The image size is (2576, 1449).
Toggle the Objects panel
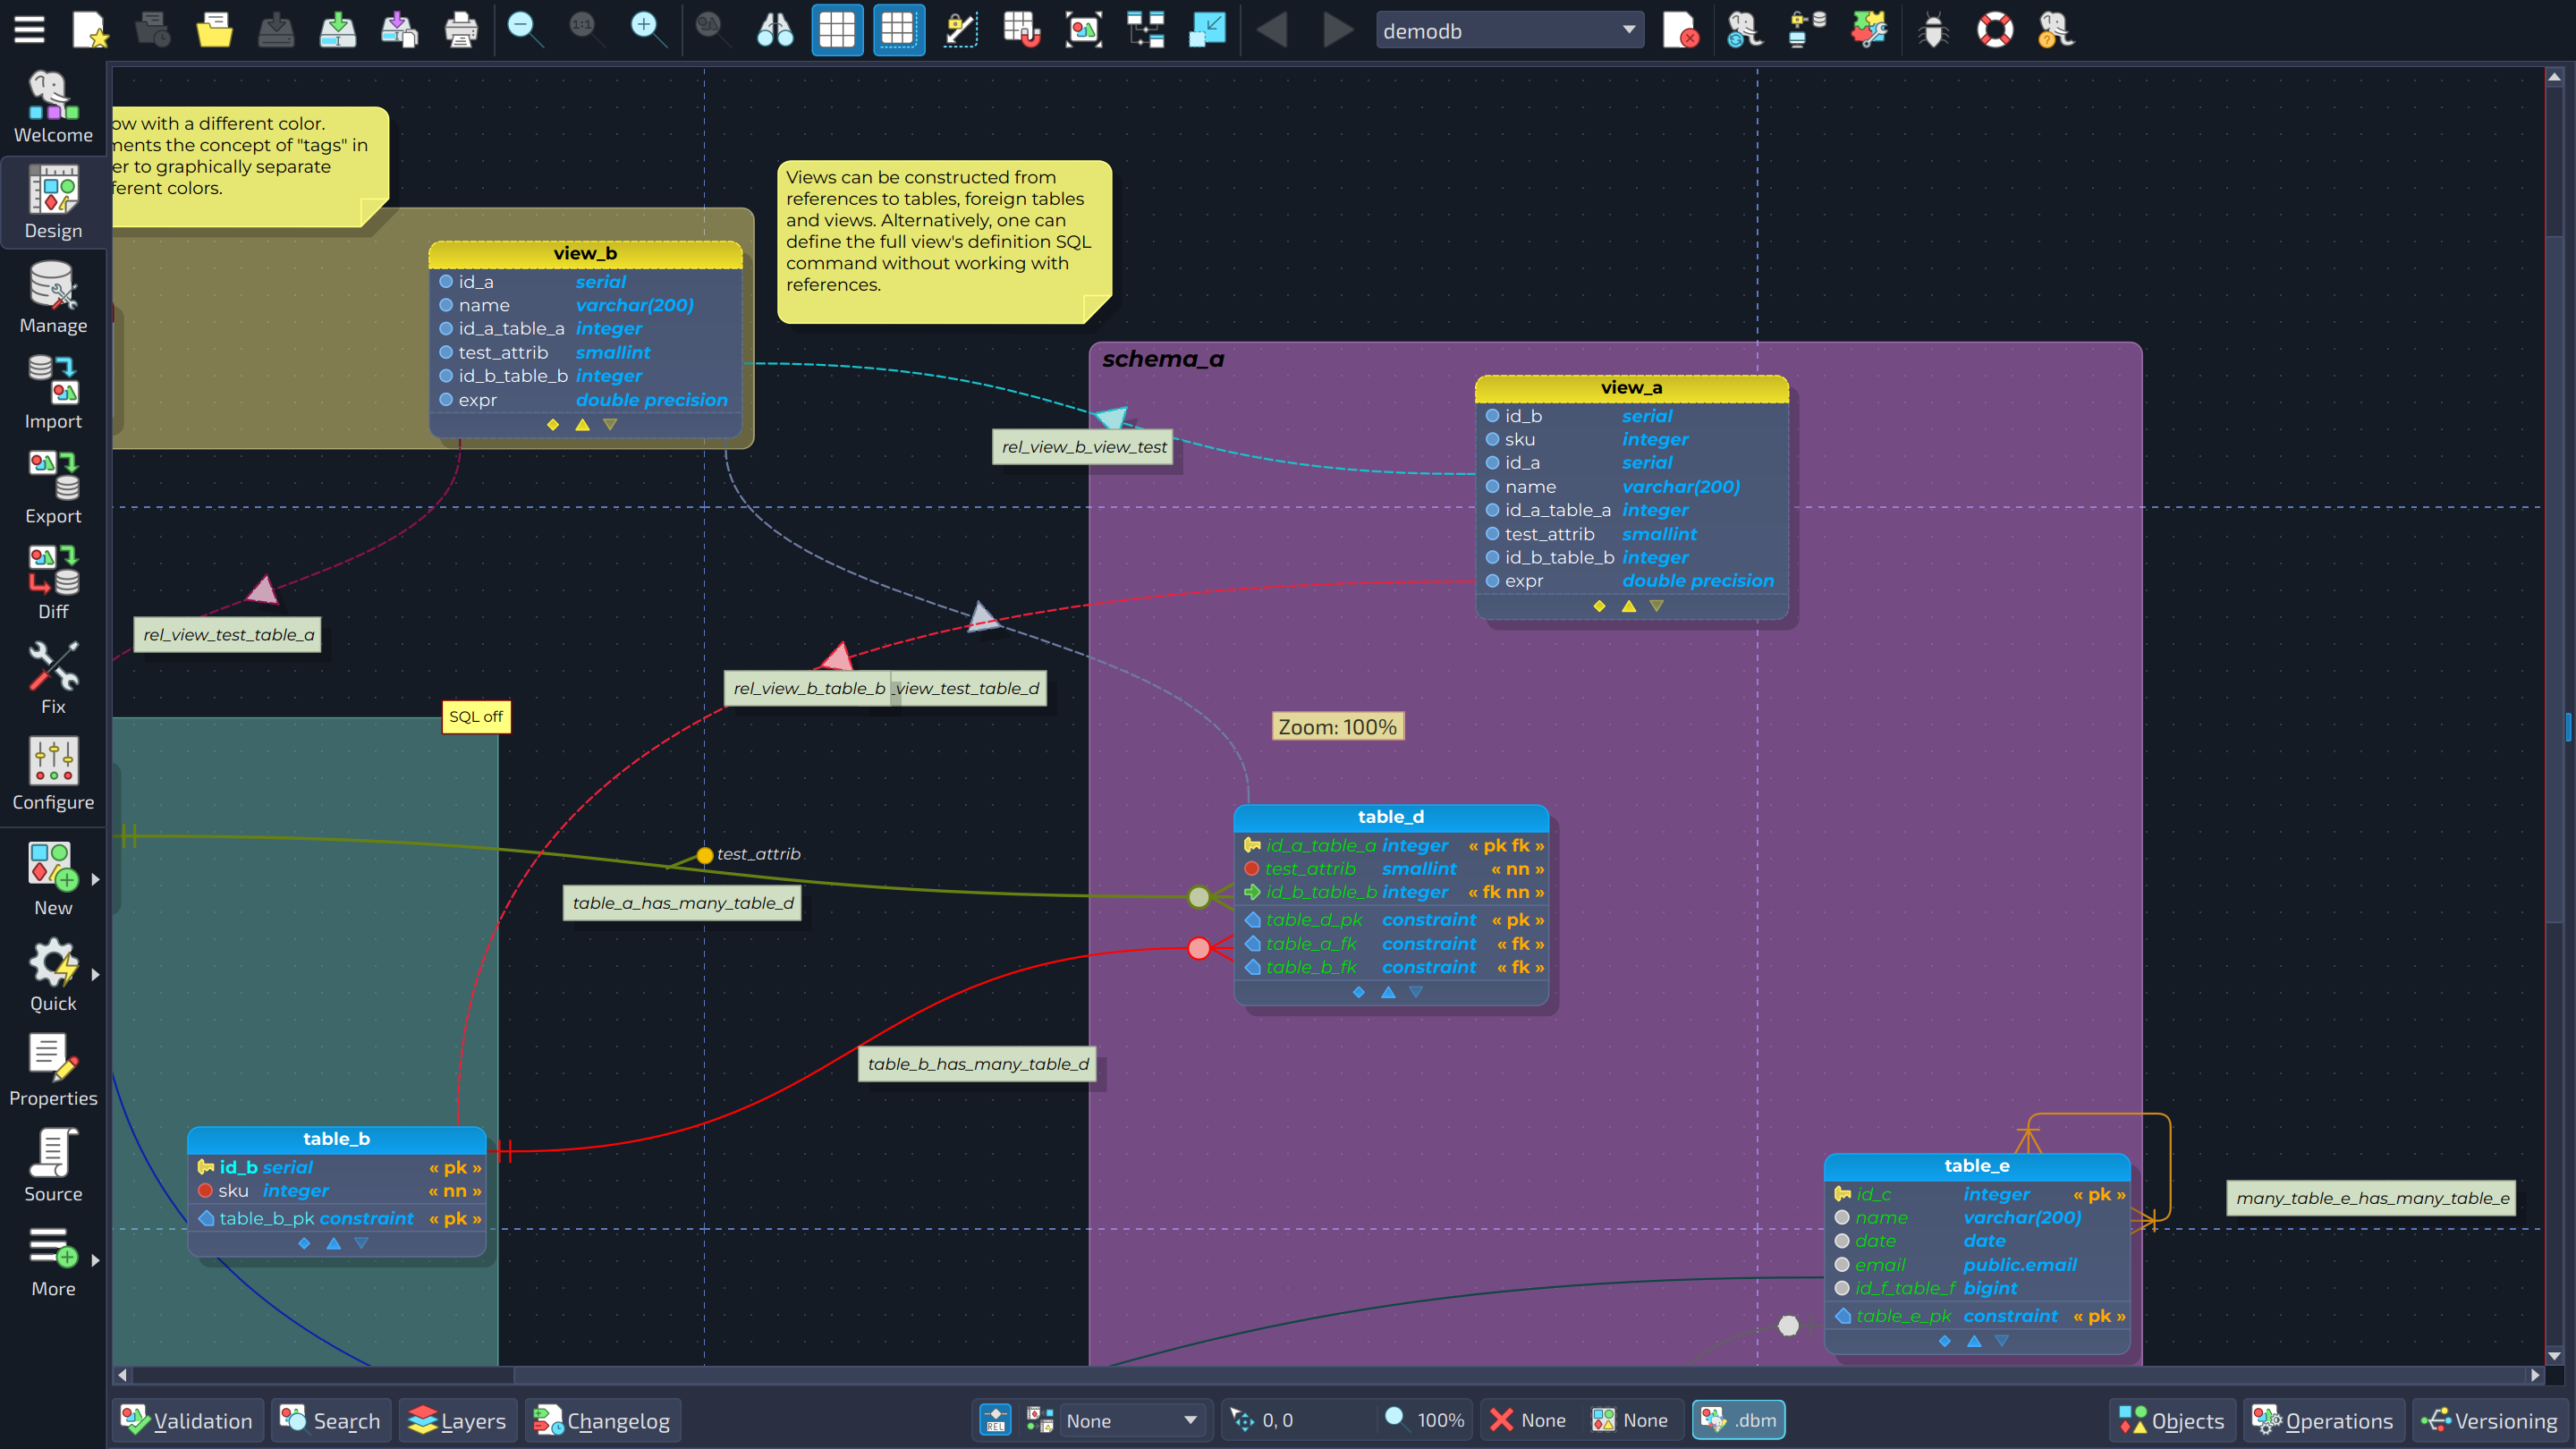(x=2172, y=1420)
